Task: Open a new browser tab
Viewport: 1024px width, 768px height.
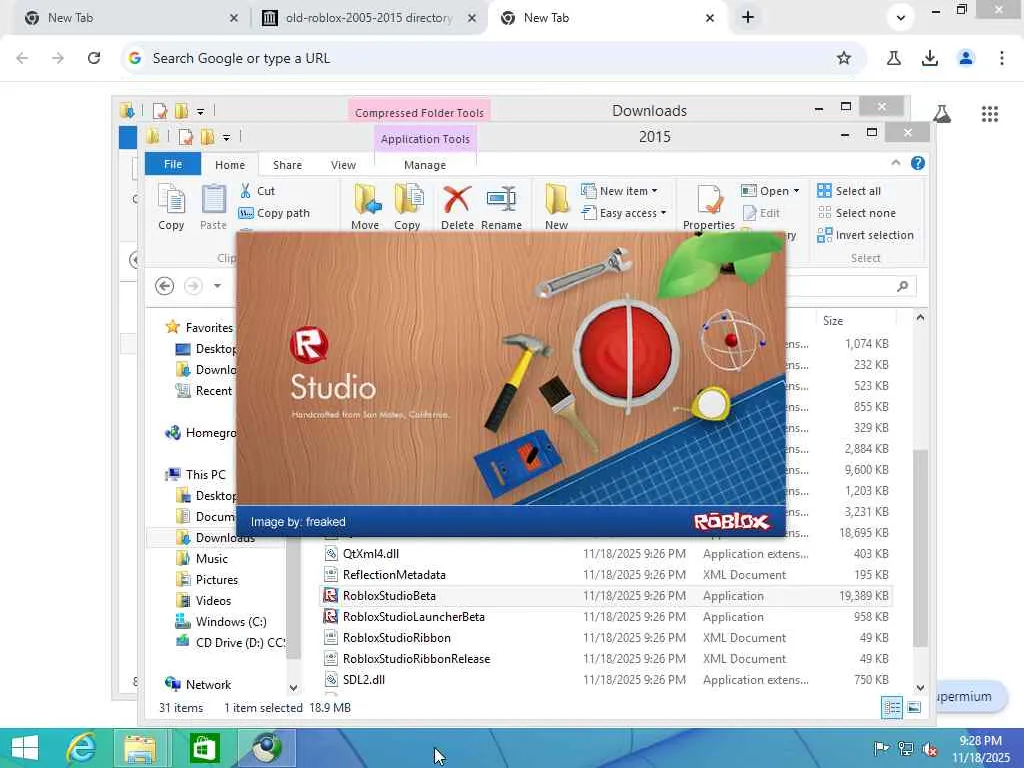Action: (x=748, y=18)
